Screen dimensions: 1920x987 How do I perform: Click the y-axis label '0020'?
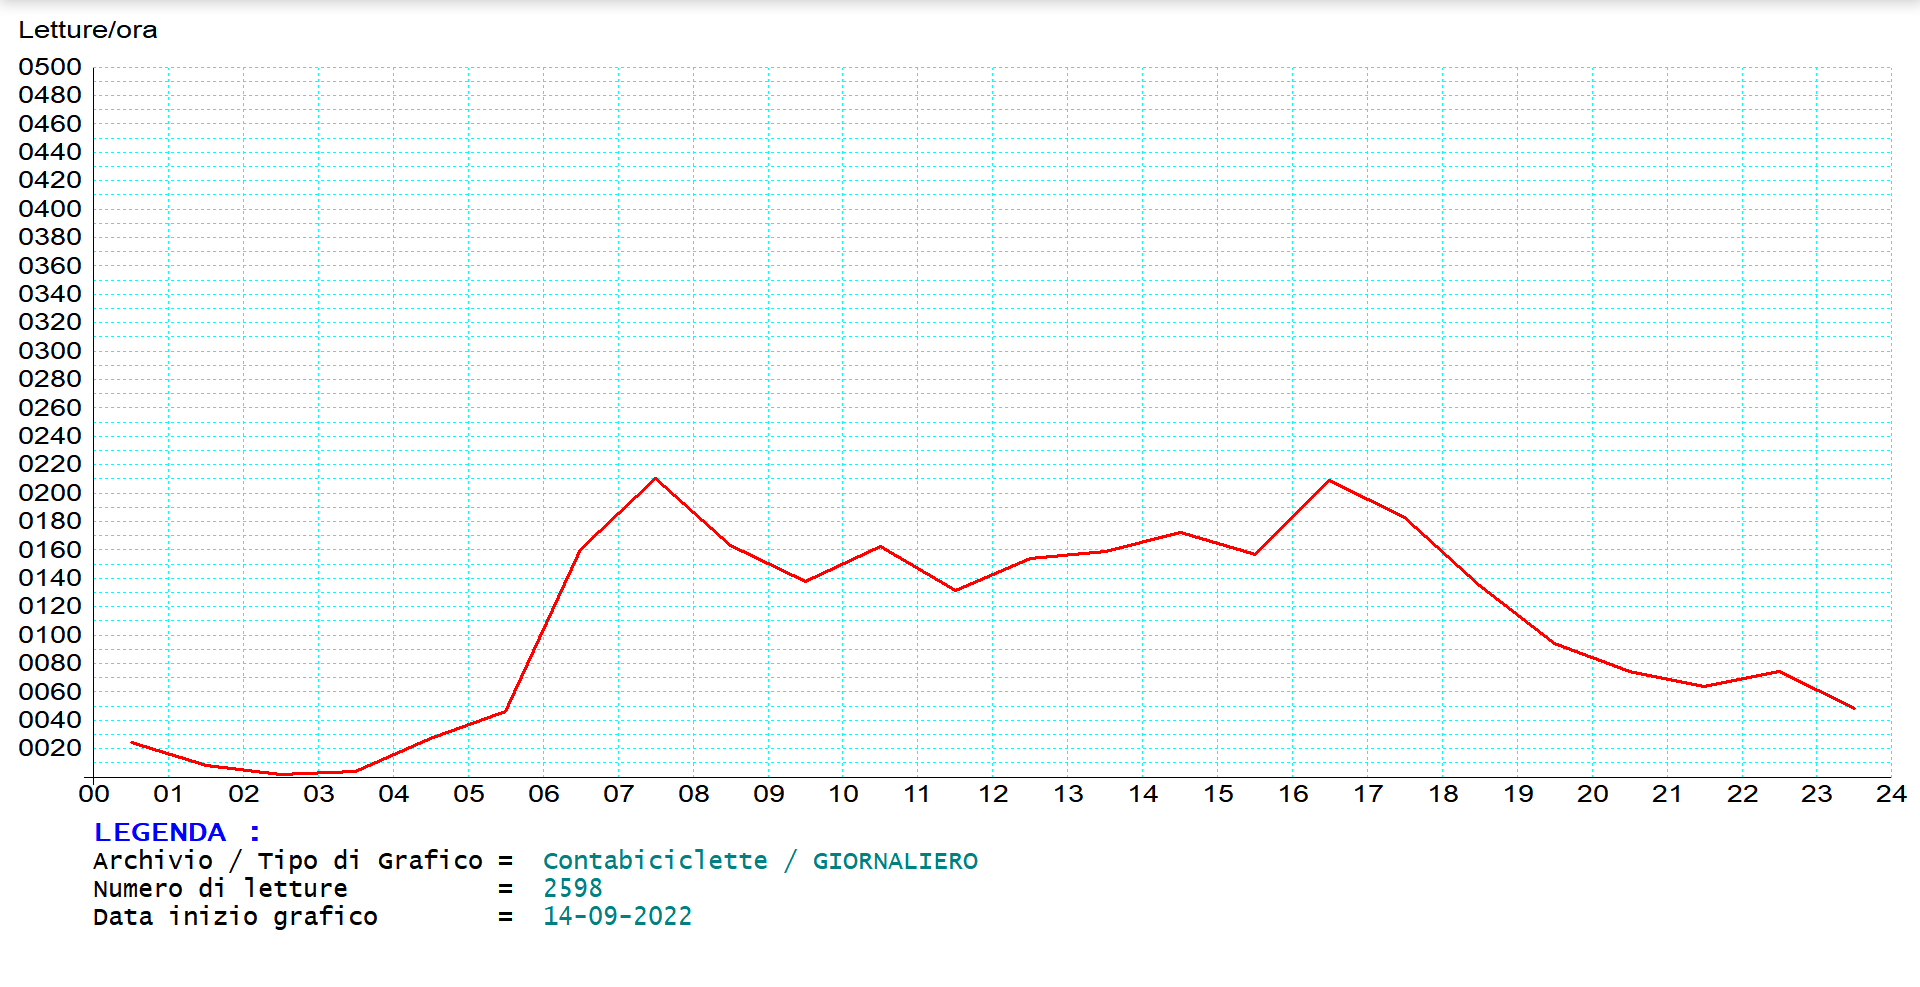click(50, 748)
